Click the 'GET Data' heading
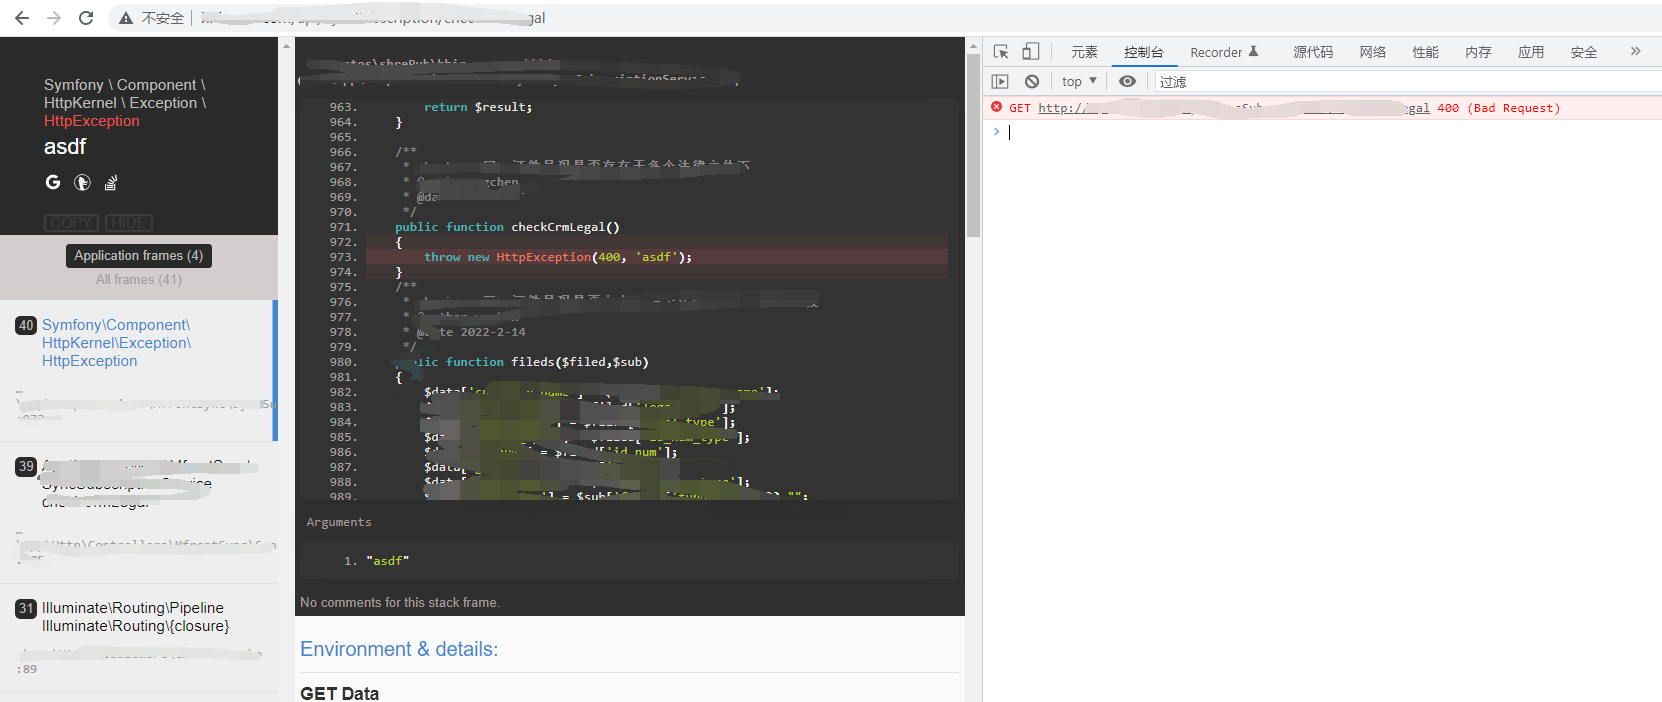Image resolution: width=1662 pixels, height=702 pixels. coord(339,693)
